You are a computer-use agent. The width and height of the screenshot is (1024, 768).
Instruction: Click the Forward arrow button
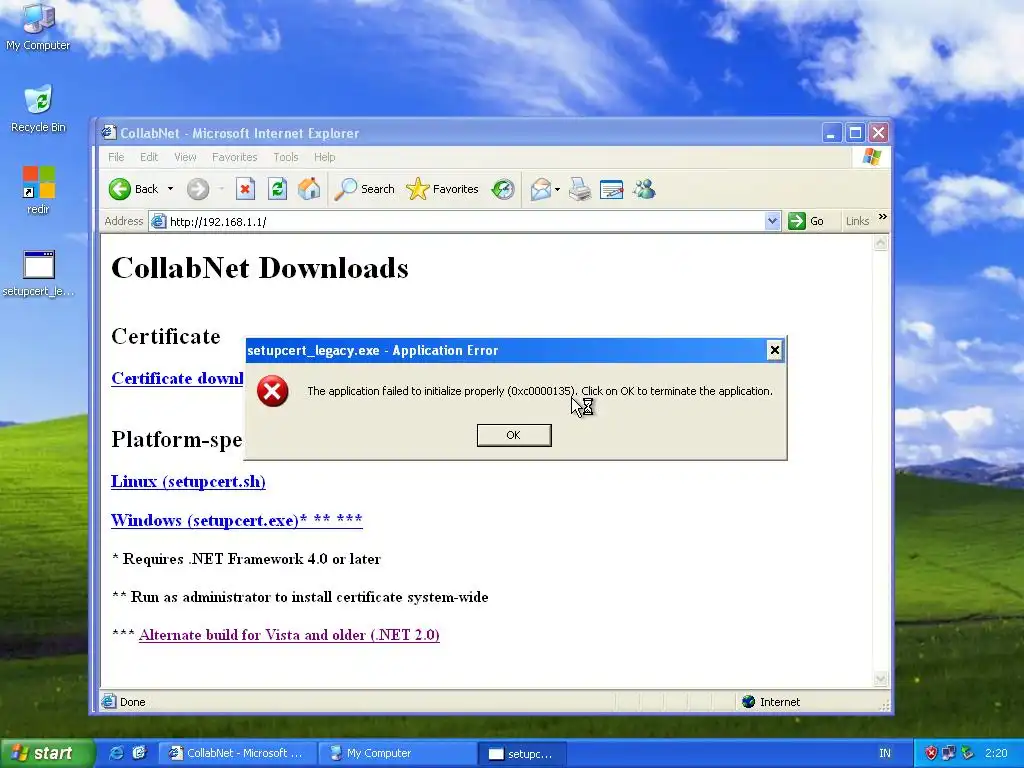[x=198, y=189]
